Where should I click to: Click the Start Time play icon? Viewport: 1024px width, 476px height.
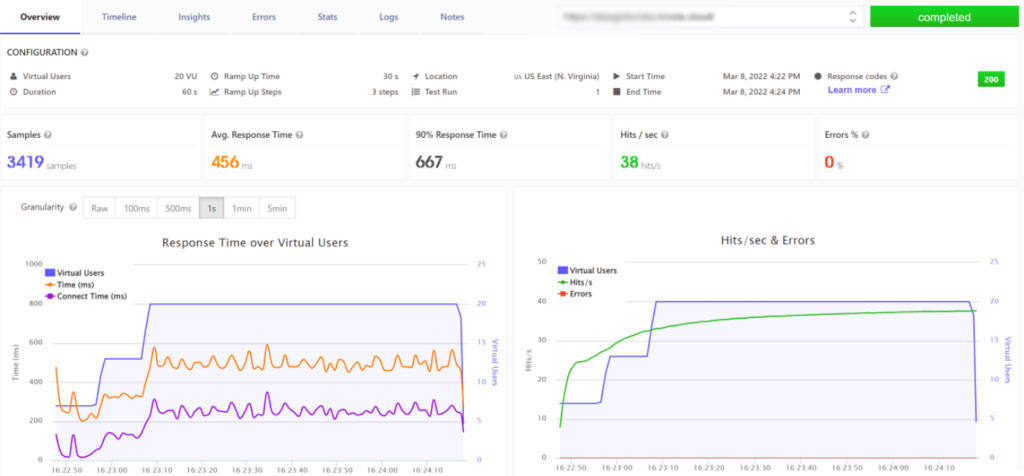616,76
